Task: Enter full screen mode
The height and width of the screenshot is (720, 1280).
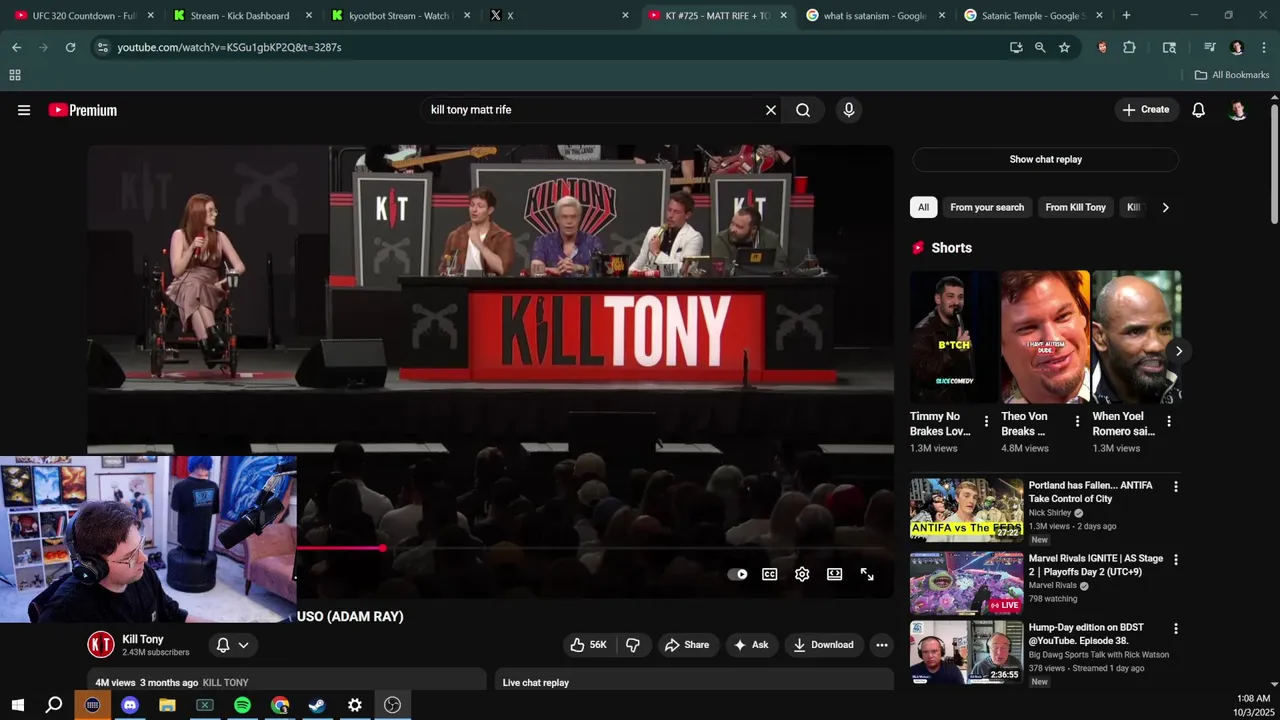Action: click(x=867, y=574)
